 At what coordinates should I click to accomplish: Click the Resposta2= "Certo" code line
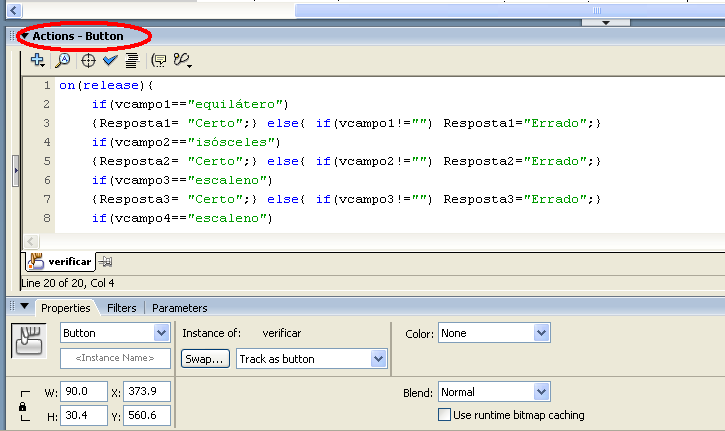[346, 161]
